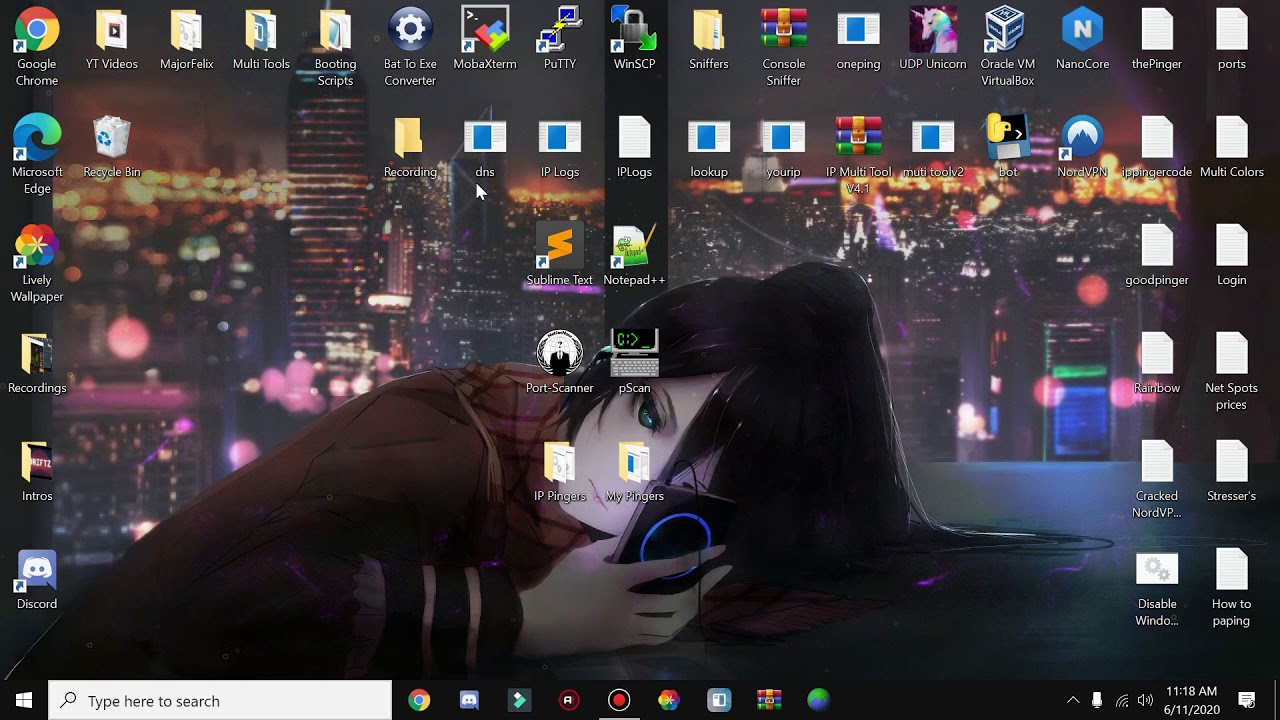The width and height of the screenshot is (1280, 720).
Task: Launch the pScan icon
Action: [x=634, y=354]
